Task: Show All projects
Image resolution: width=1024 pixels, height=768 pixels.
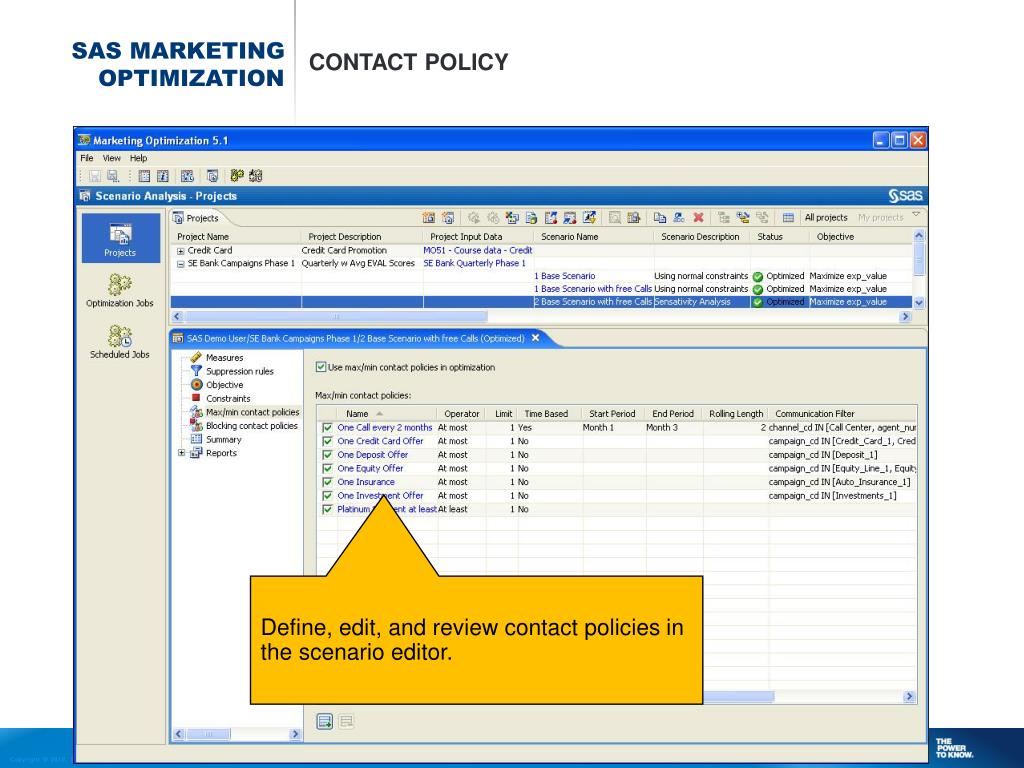Action: click(826, 217)
